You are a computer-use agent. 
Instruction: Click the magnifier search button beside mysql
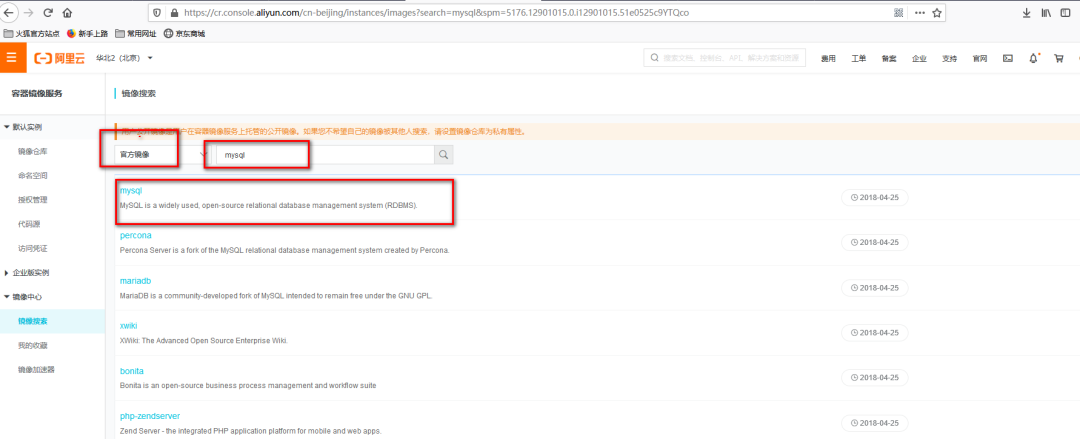(x=444, y=155)
